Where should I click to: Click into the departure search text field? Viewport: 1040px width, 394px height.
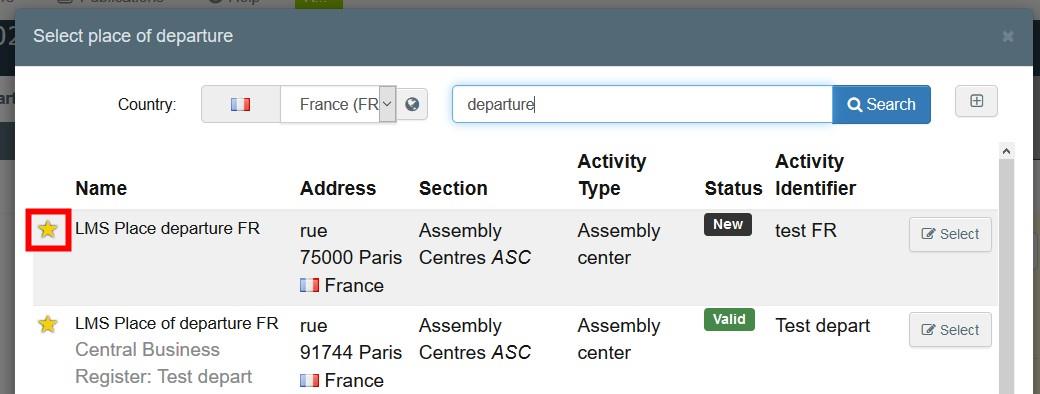[642, 104]
